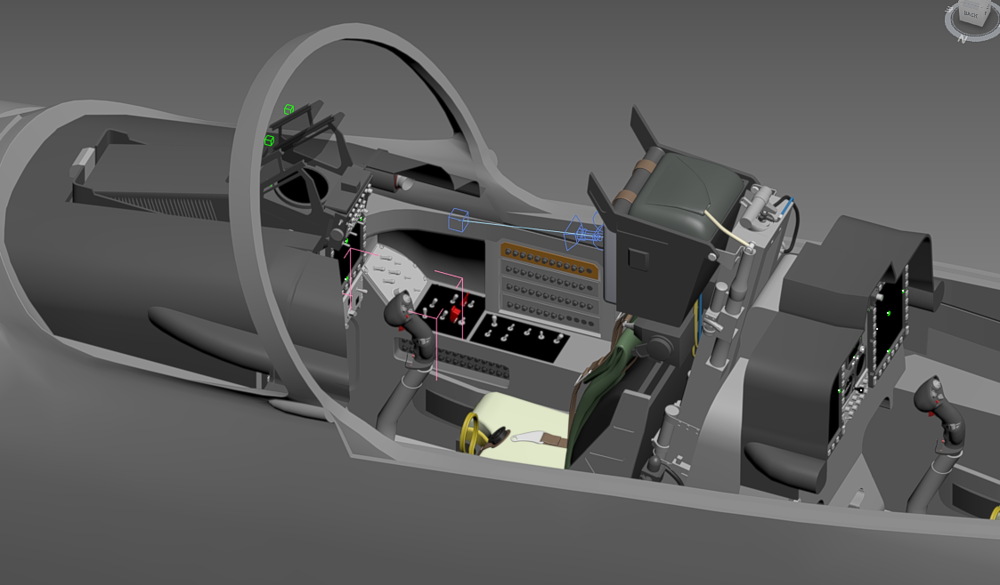Select the lower green helper box on the HUD
The width and height of the screenshot is (1000, 585).
click(x=269, y=140)
